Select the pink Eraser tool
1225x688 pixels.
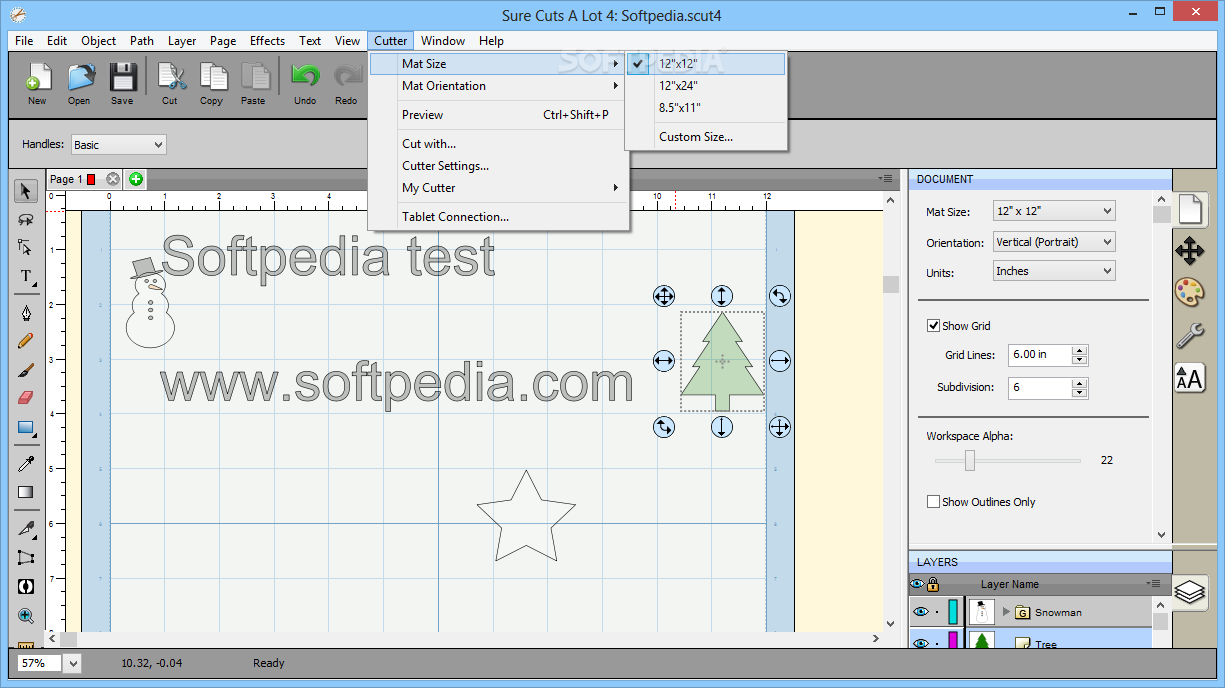[26, 397]
